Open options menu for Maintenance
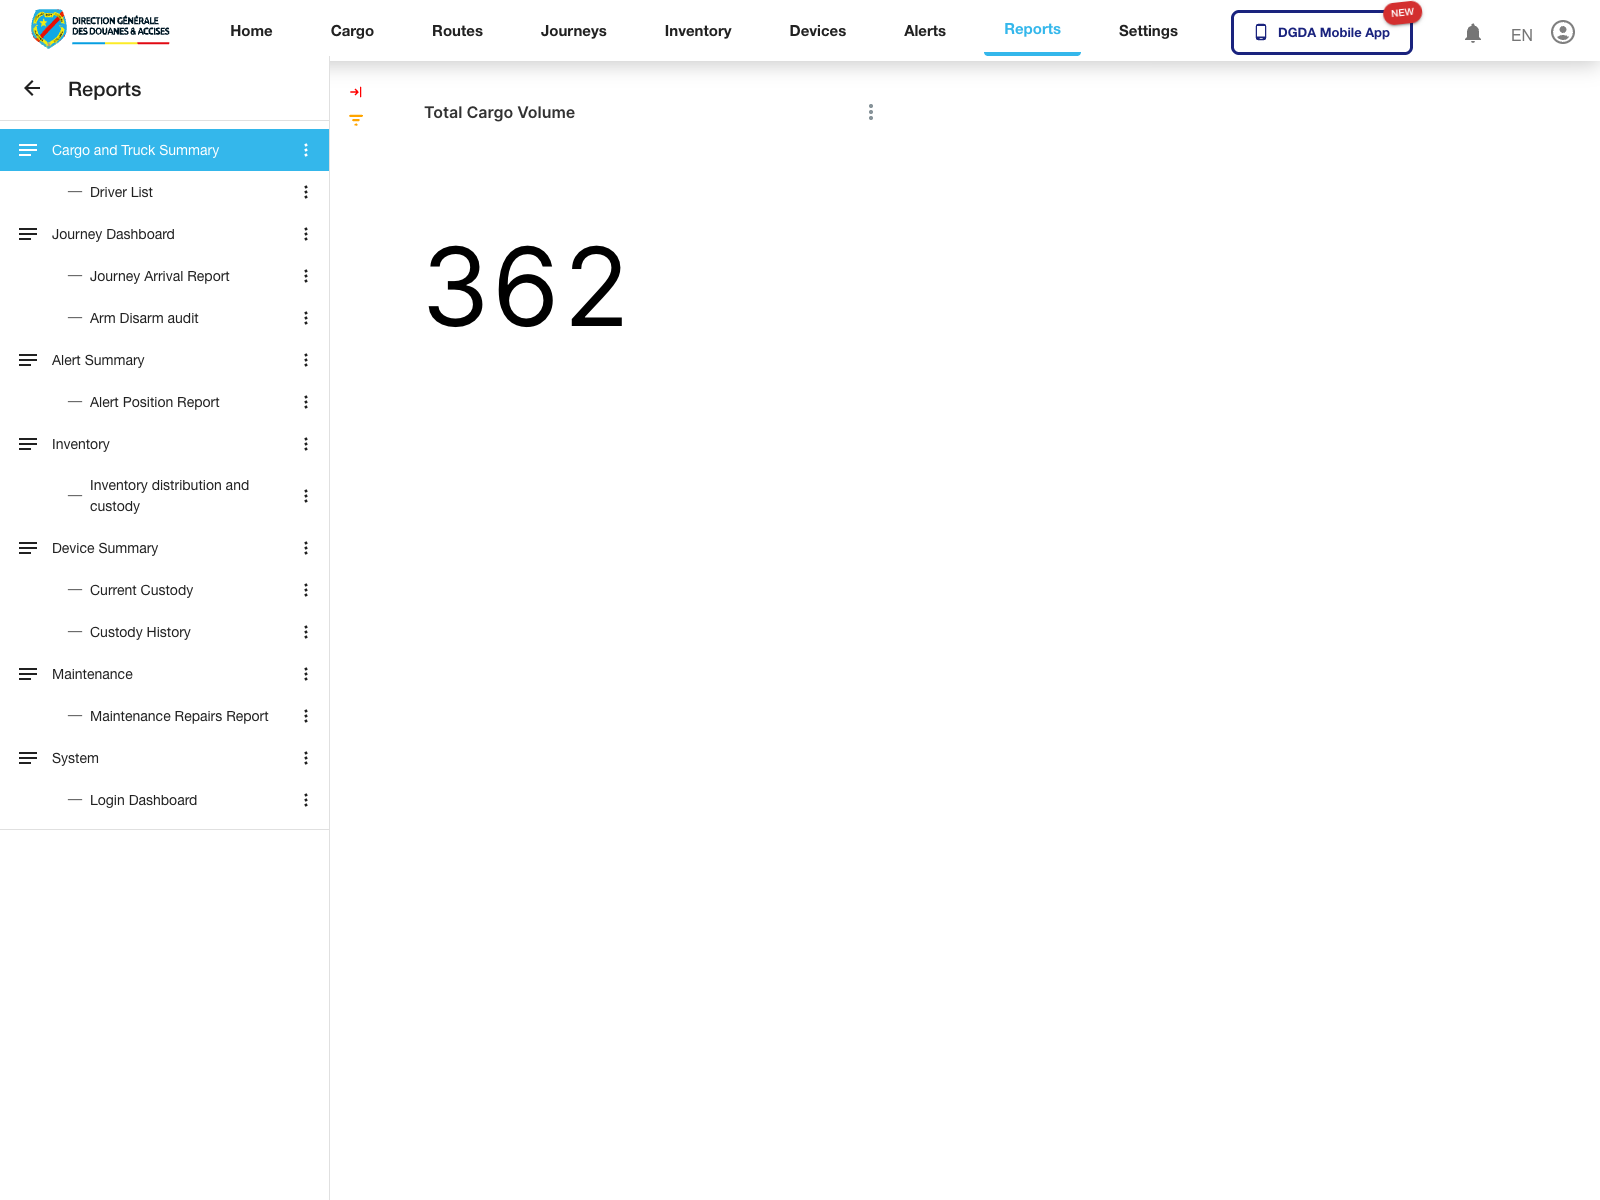Screen dimensions: 1600x1200 pos(306,674)
